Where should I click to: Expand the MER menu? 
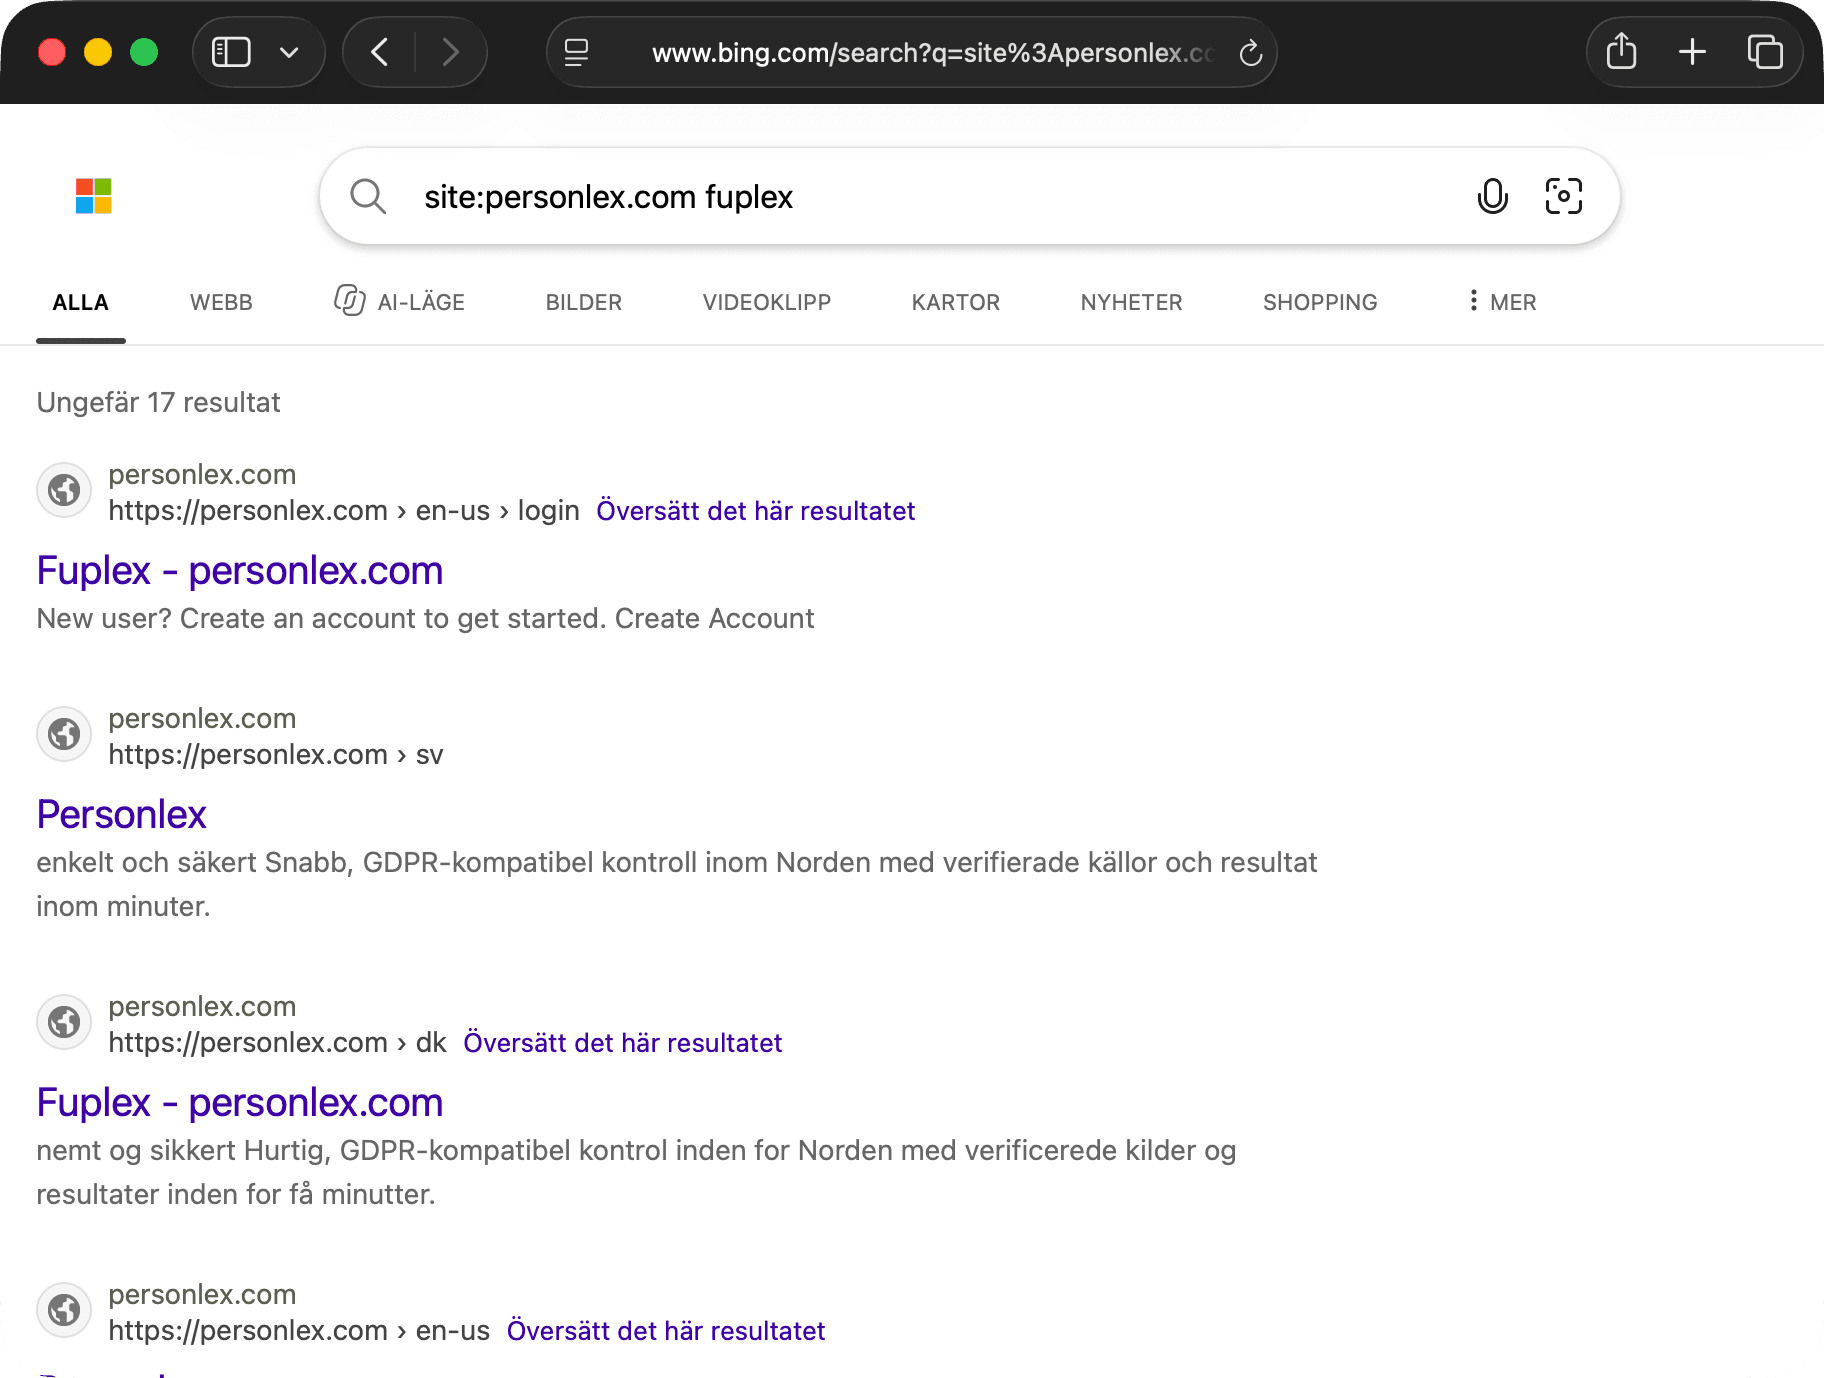[1502, 302]
